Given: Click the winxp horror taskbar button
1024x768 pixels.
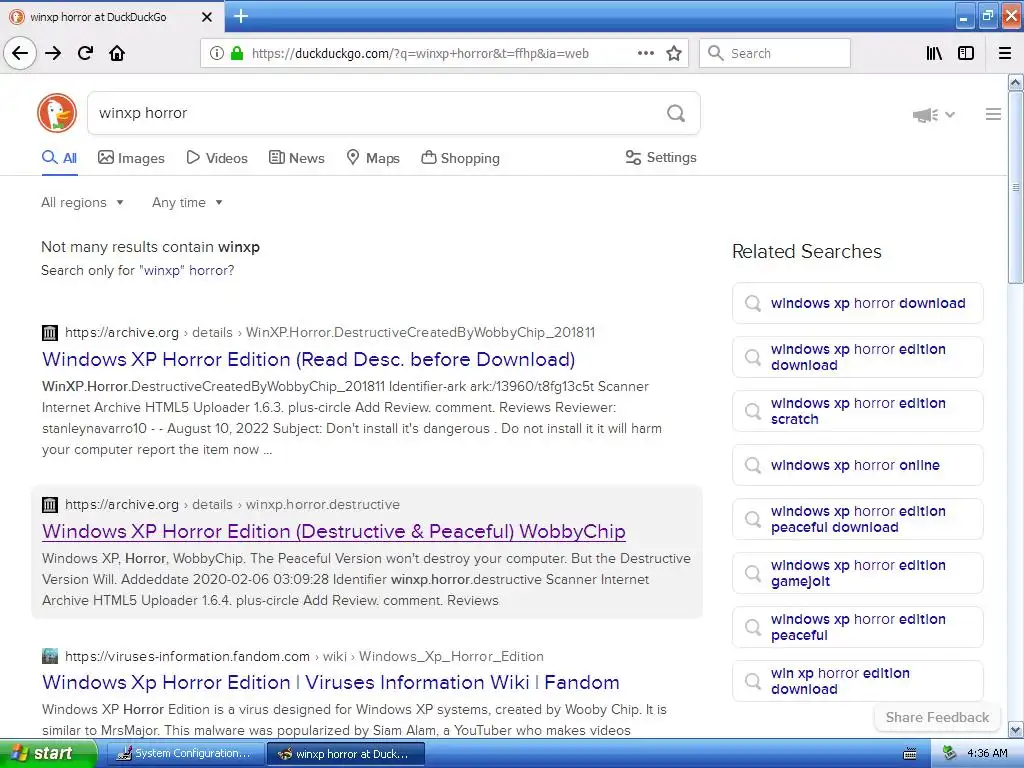Looking at the screenshot, I should (x=346, y=754).
